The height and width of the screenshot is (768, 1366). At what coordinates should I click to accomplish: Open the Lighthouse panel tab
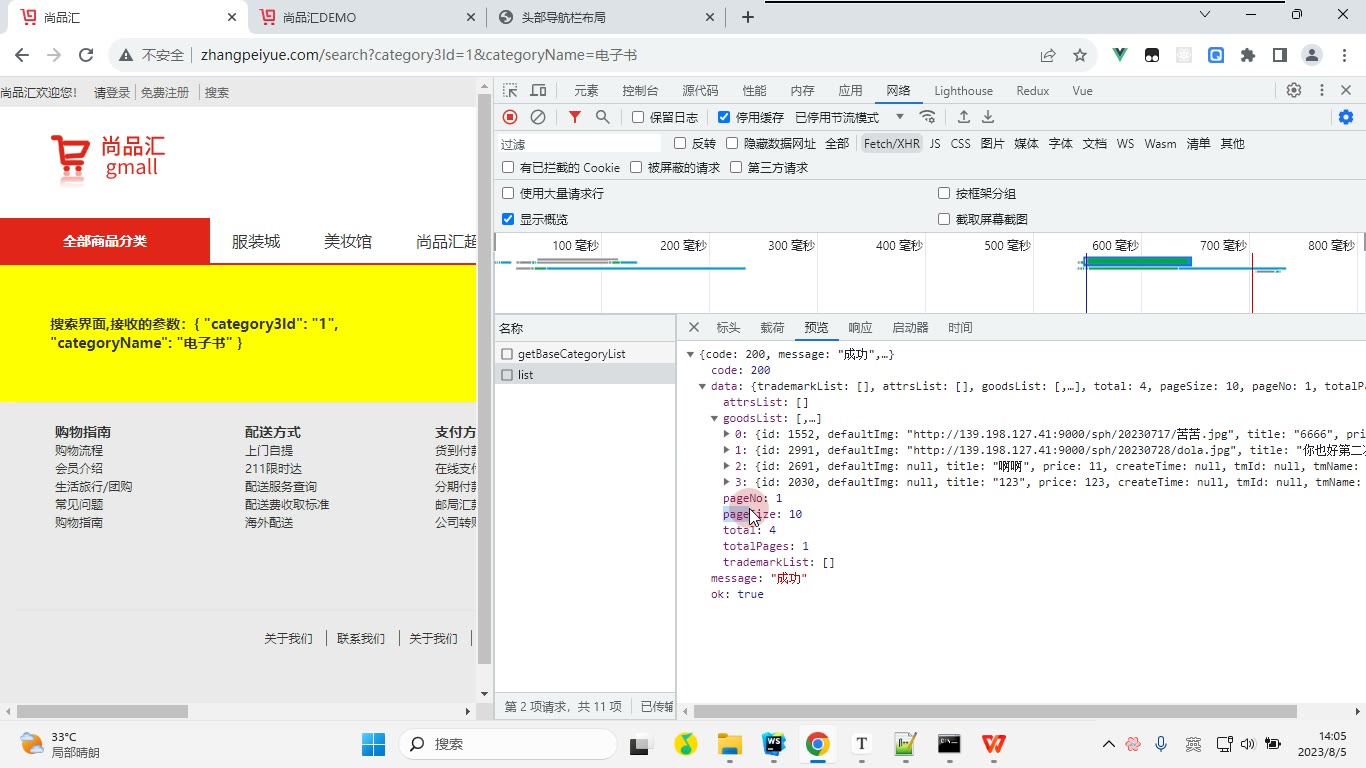[x=963, y=90]
